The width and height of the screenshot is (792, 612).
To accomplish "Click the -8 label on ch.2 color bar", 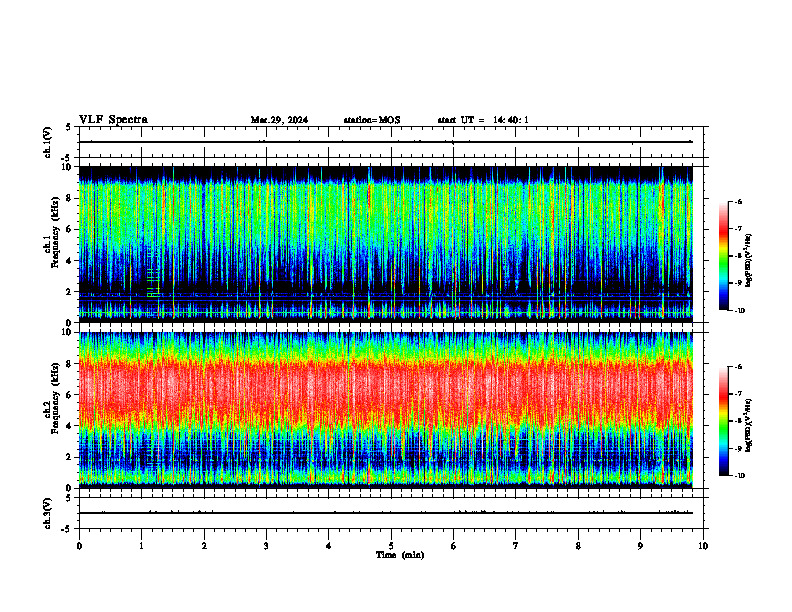I will coord(739,421).
